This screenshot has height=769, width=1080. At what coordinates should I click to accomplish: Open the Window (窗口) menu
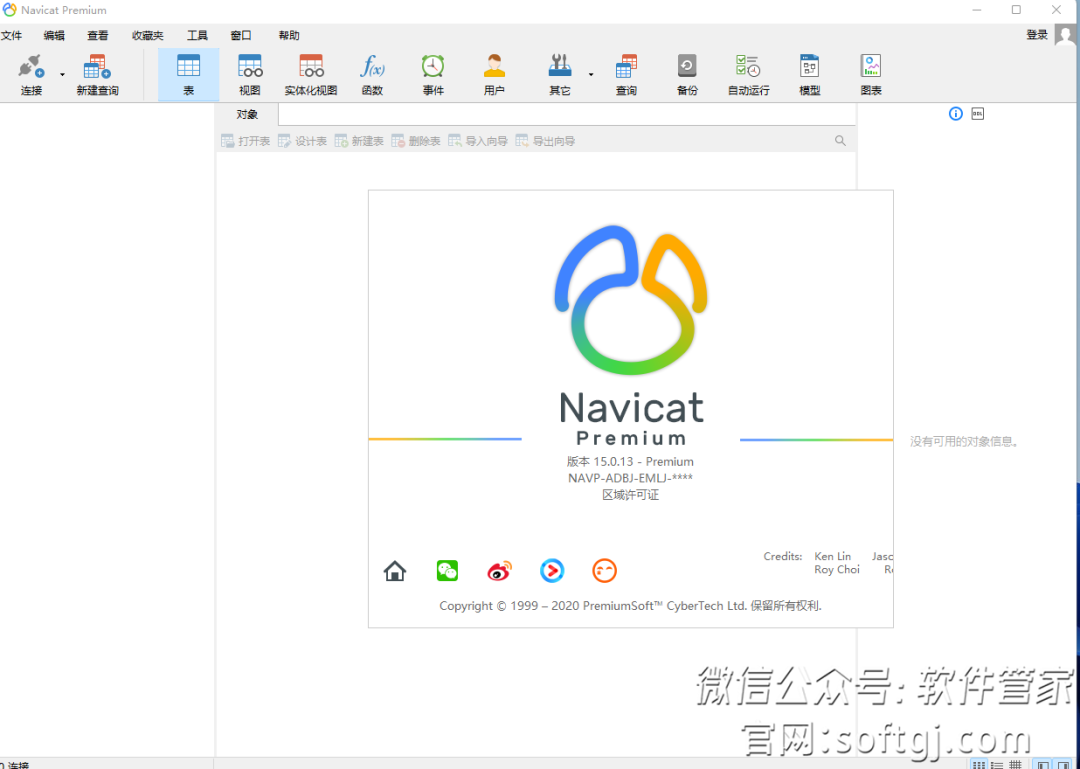(241, 35)
